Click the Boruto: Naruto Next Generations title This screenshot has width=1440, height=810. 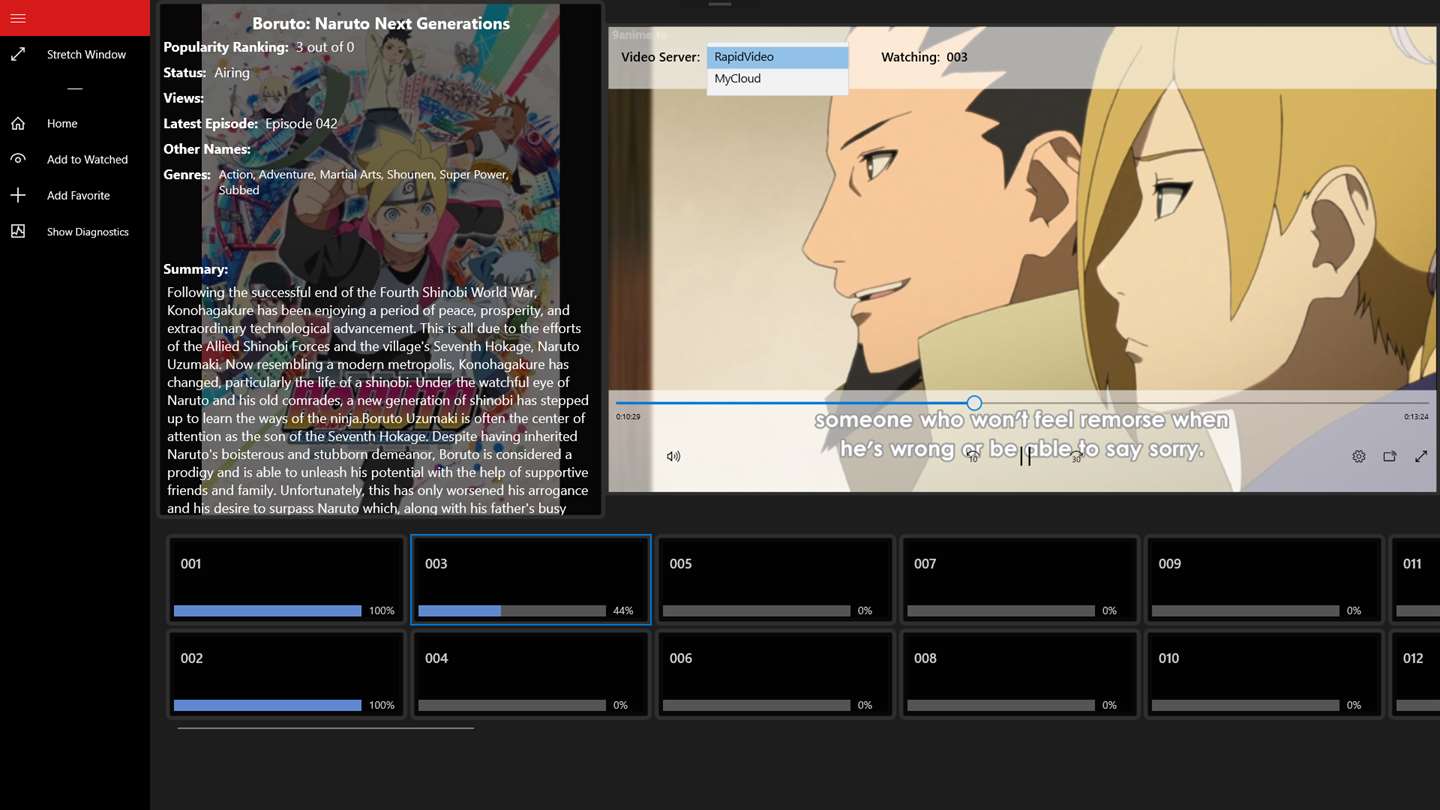pos(381,23)
